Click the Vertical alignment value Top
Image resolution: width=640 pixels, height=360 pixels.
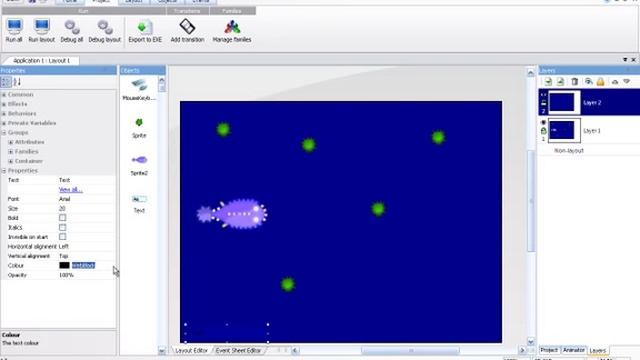click(63, 256)
